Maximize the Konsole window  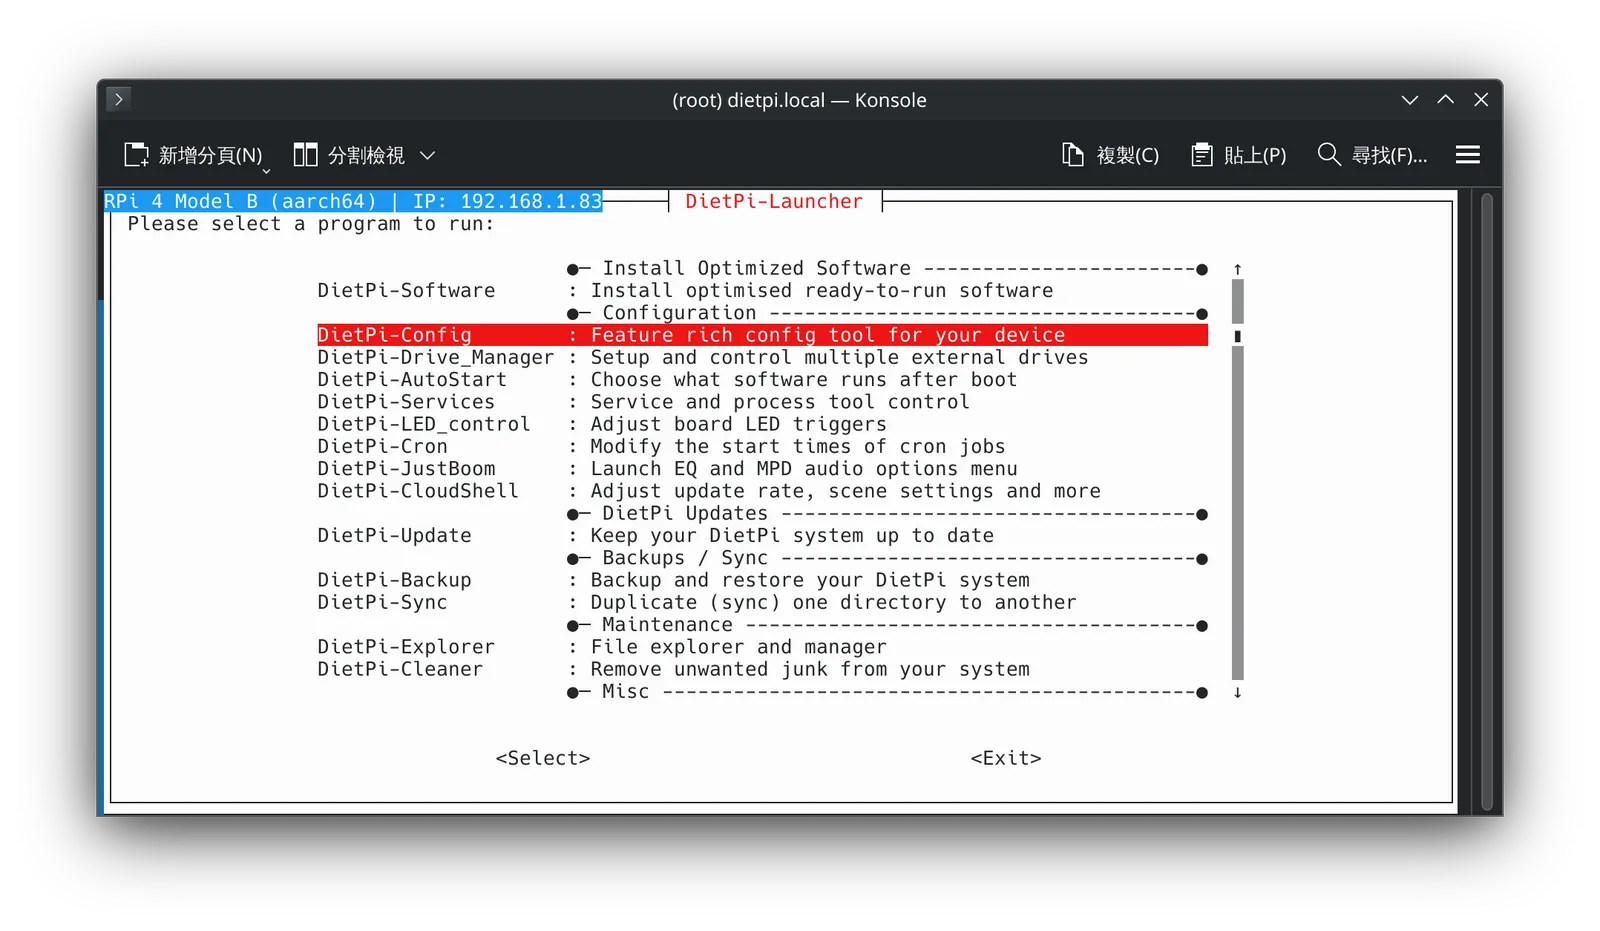(1446, 100)
